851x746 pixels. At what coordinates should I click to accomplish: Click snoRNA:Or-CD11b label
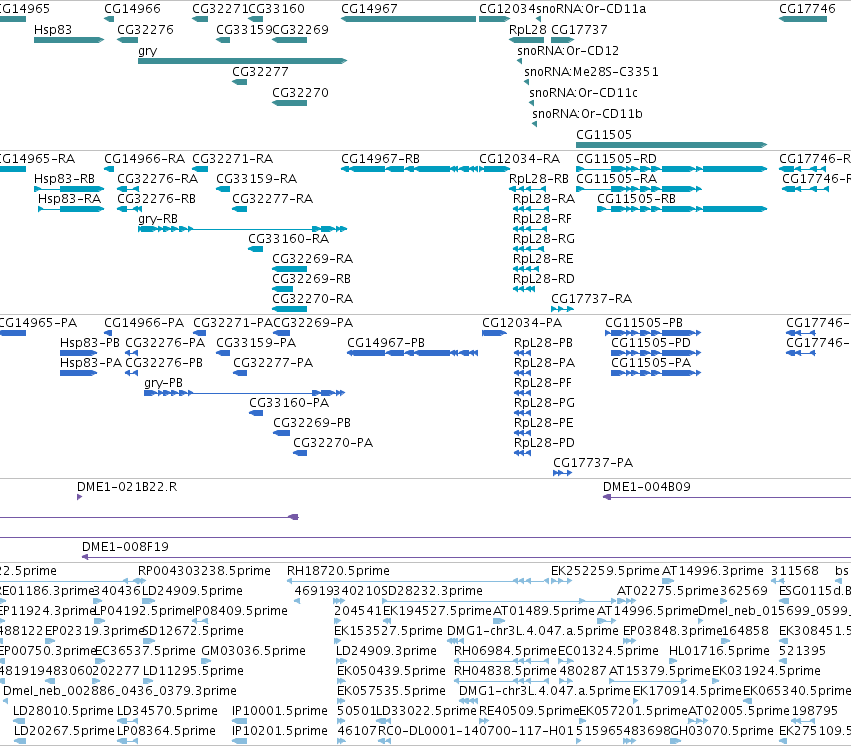click(587, 114)
